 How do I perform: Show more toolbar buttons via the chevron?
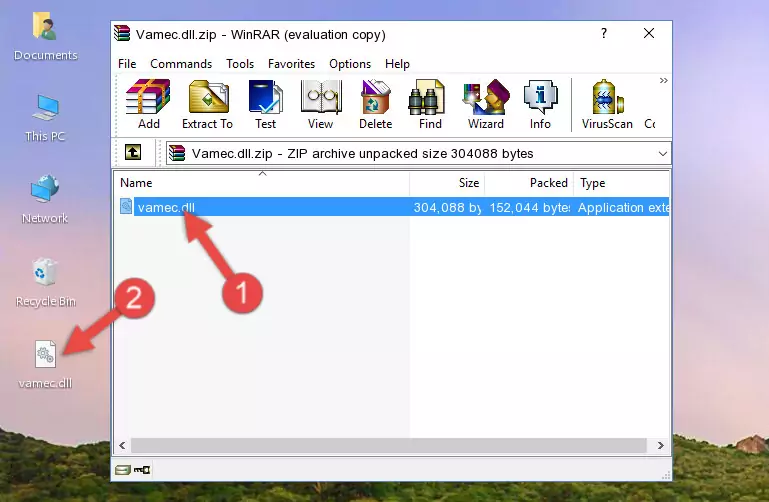click(x=664, y=80)
